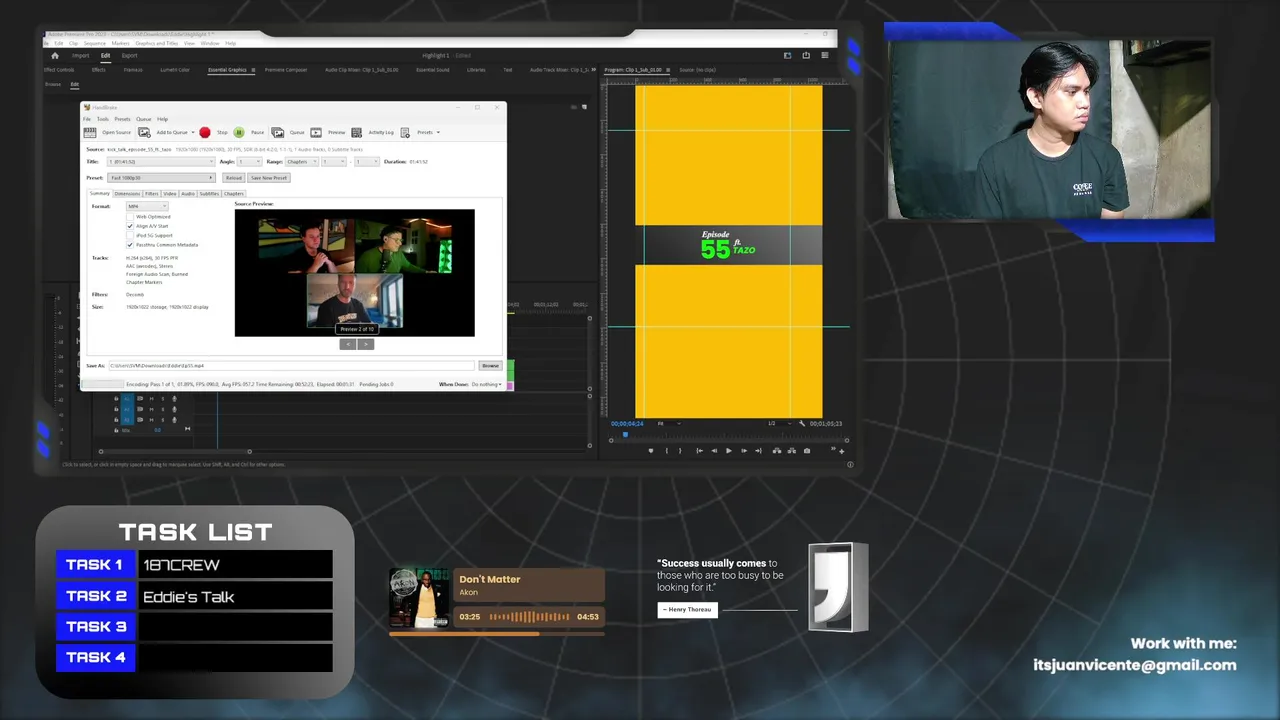Open the start chapter dropdown
Image resolution: width=1280 pixels, height=720 pixels.
coord(334,162)
